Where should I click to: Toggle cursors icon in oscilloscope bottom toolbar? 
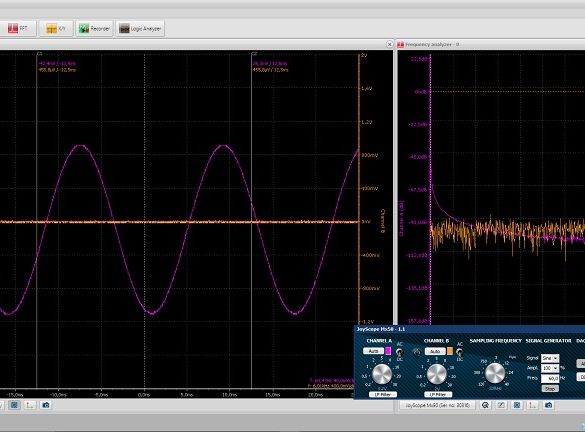(x=30, y=405)
